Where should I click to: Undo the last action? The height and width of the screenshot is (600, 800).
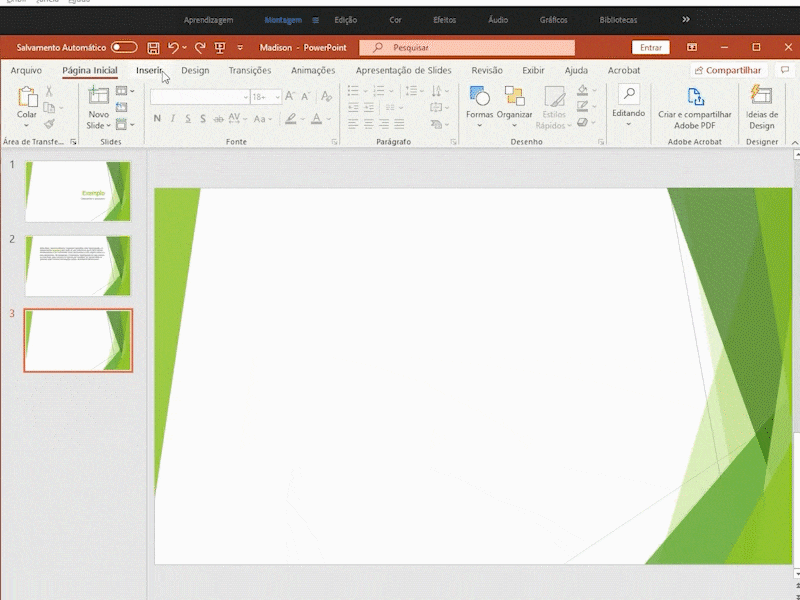(173, 48)
